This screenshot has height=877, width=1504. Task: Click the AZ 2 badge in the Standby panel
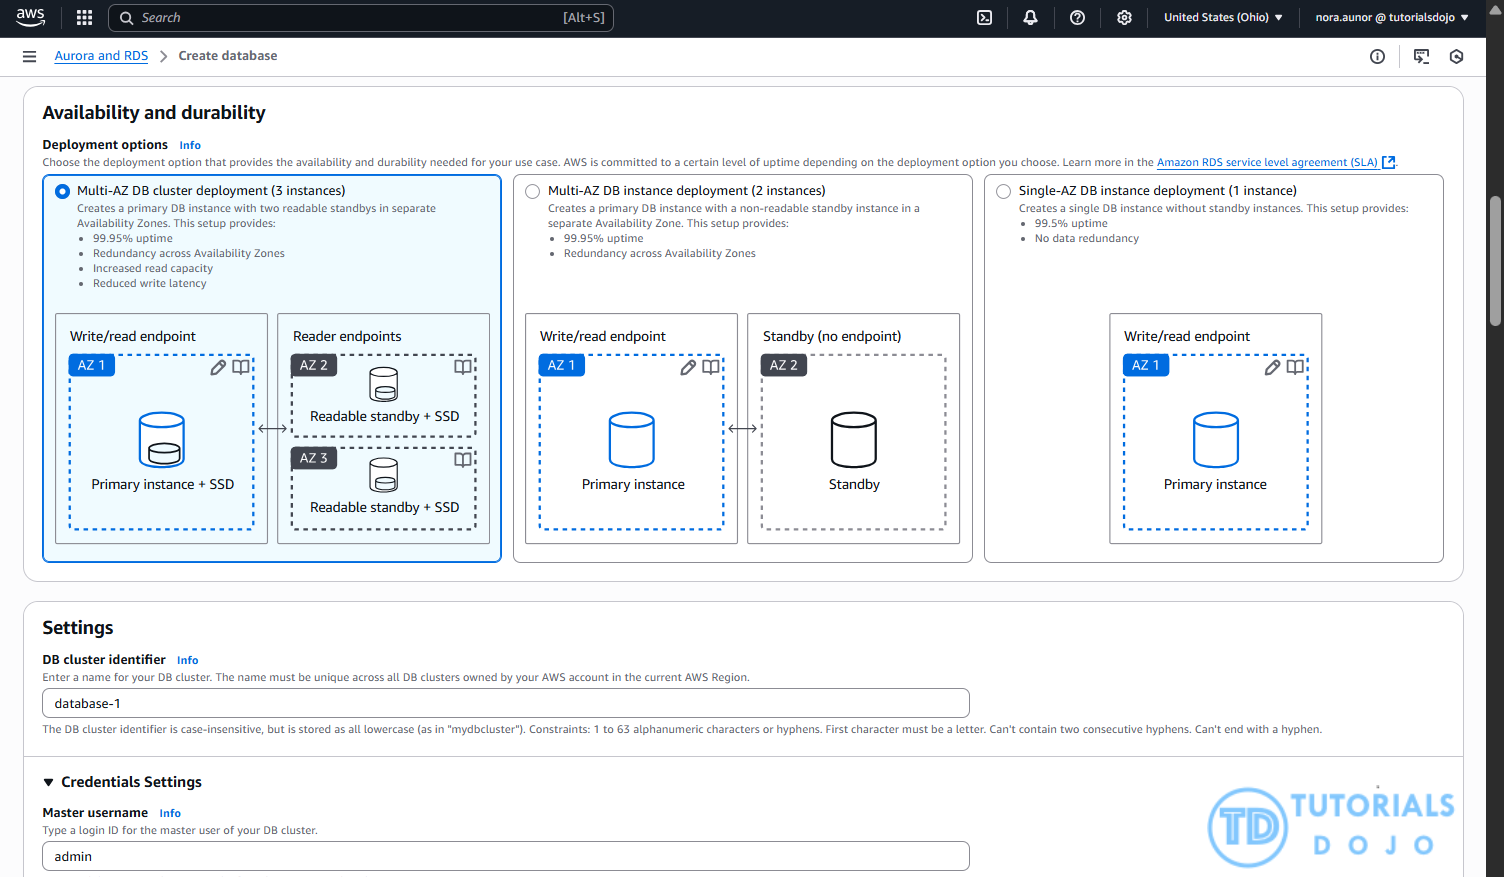pos(784,365)
